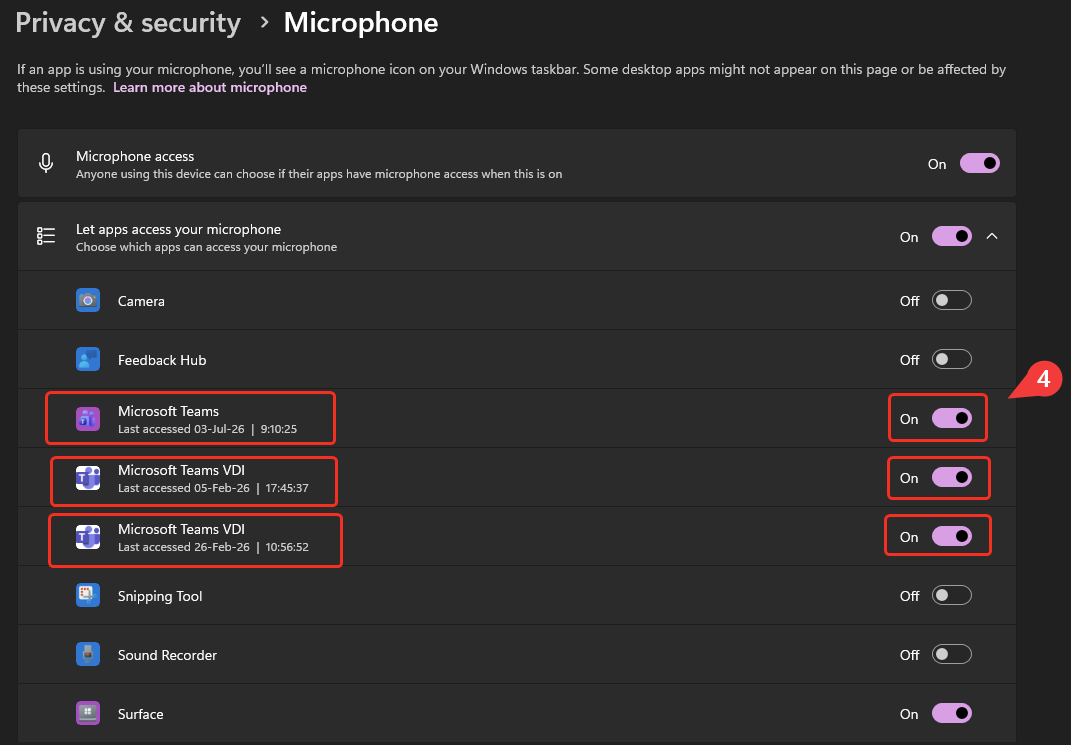Viewport: 1071px width, 745px height.
Task: Click the Camera app name
Action: [141, 301]
